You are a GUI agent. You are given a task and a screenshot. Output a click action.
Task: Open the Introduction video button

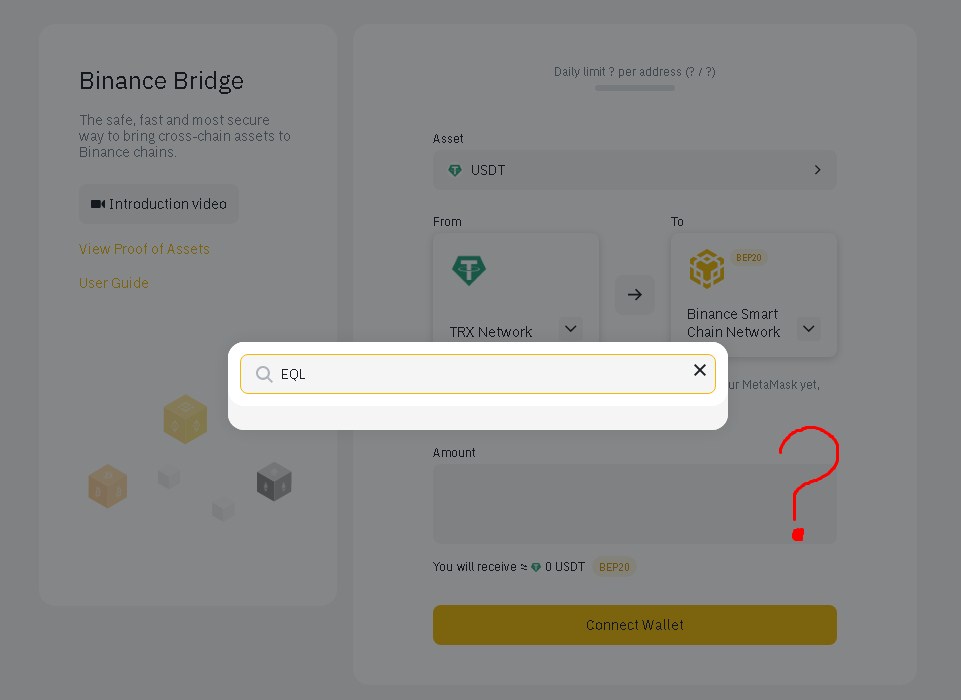point(159,204)
